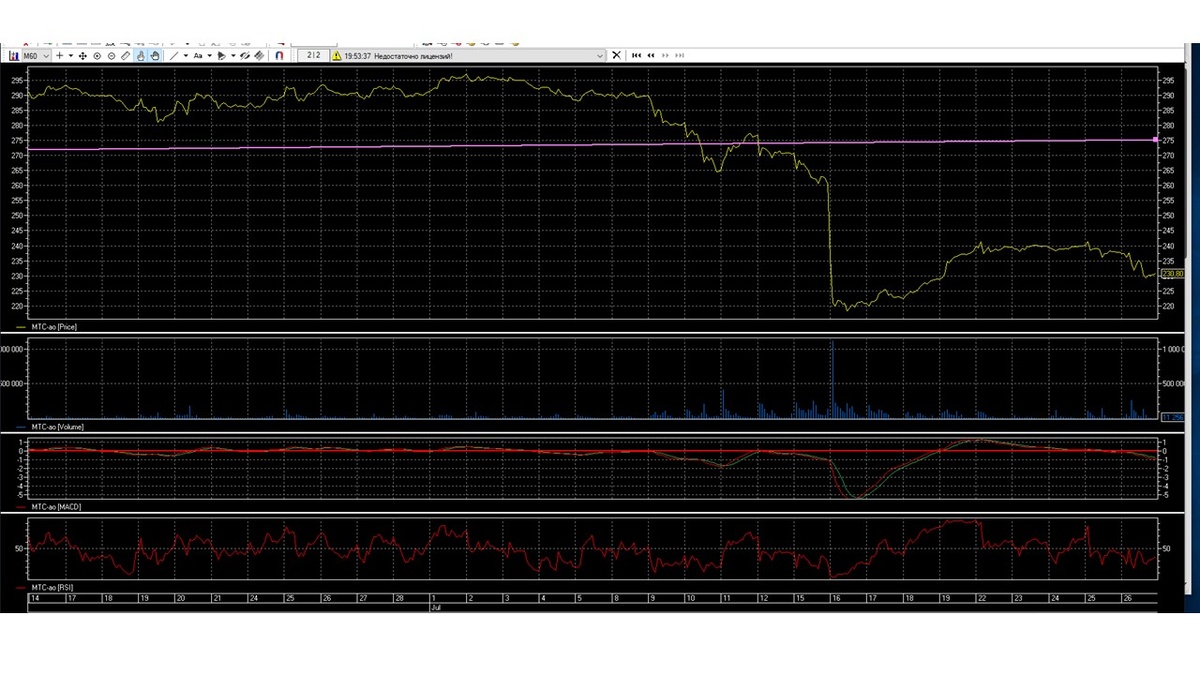
Task: Click the X clear messages button
Action: (617, 56)
